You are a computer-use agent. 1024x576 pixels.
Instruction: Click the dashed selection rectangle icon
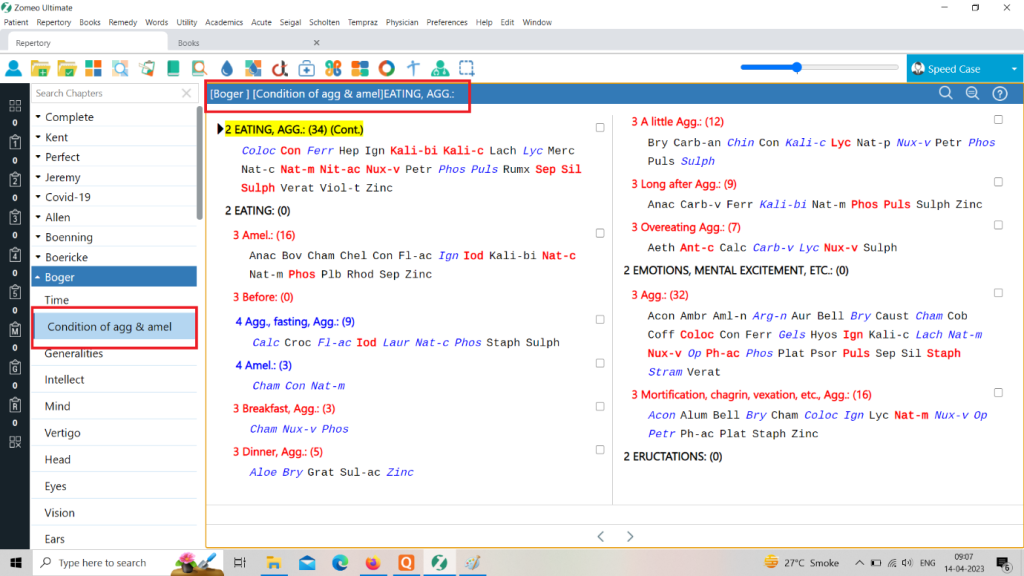click(x=467, y=69)
